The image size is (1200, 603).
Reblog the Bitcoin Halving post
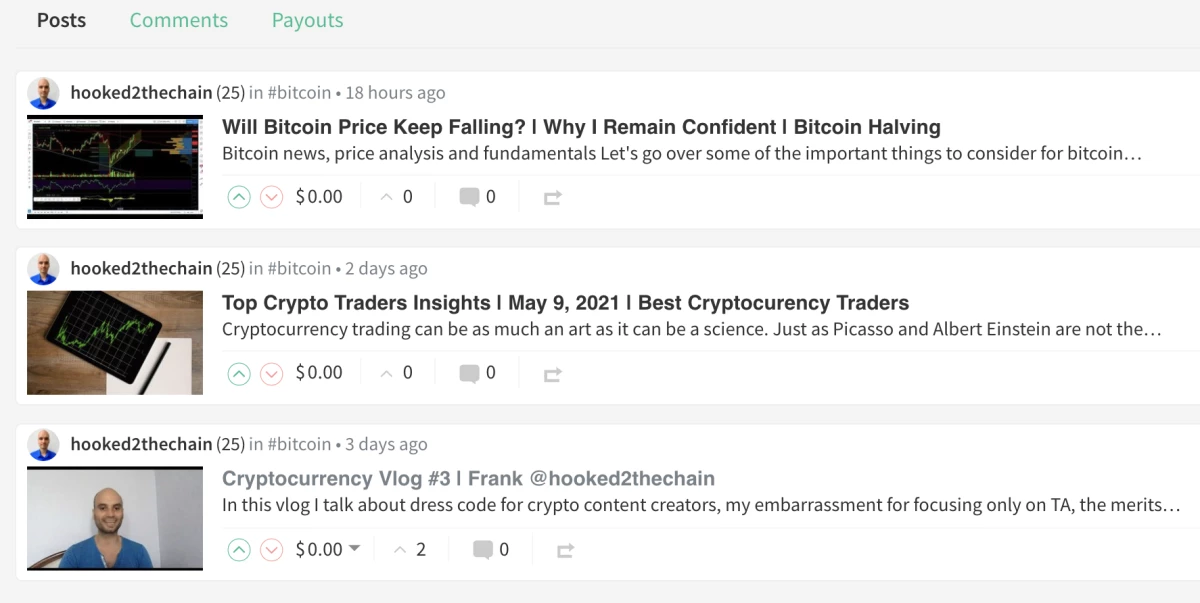tap(552, 198)
